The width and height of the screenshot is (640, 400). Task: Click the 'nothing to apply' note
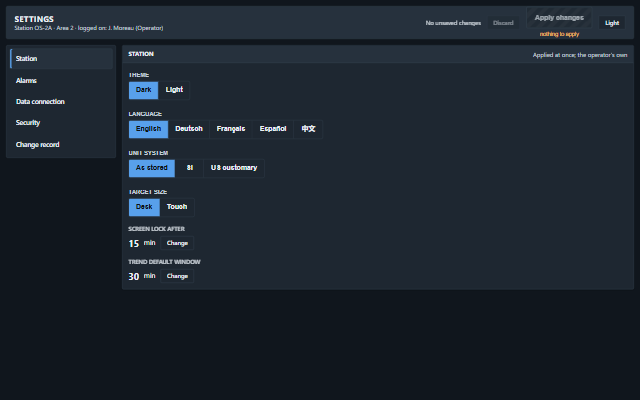click(559, 34)
